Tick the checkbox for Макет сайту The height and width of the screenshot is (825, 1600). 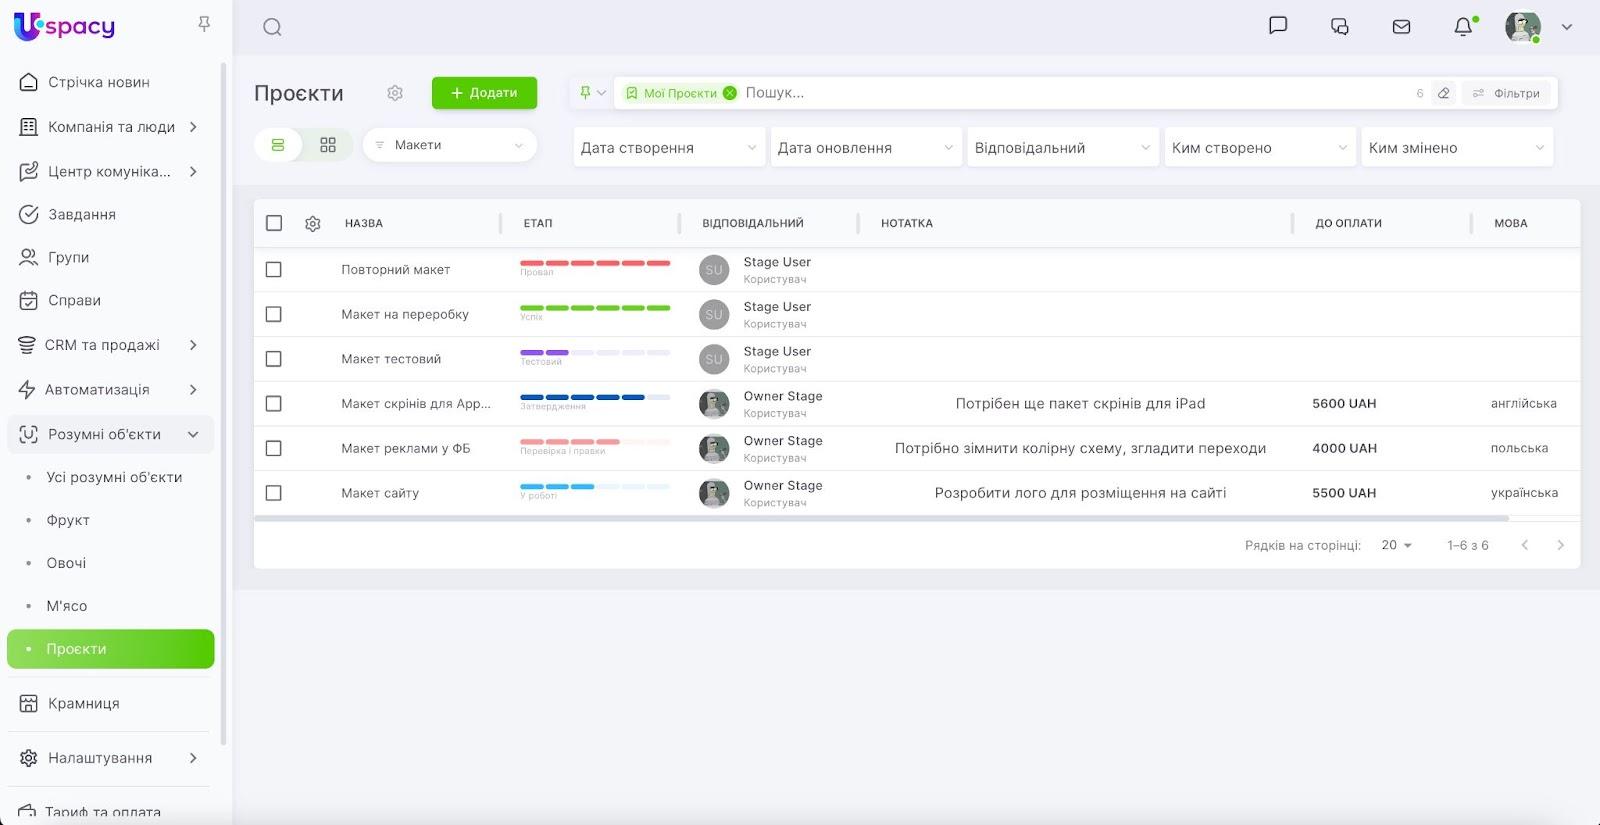tap(274, 493)
